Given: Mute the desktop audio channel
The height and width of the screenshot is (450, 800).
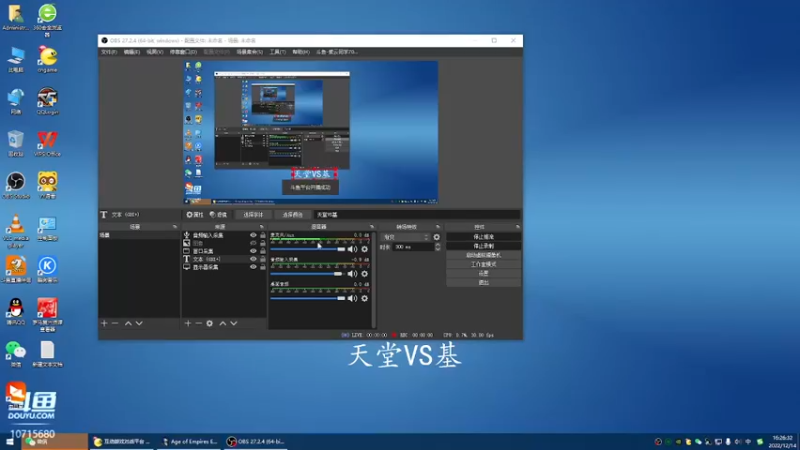Looking at the screenshot, I should click(x=352, y=298).
